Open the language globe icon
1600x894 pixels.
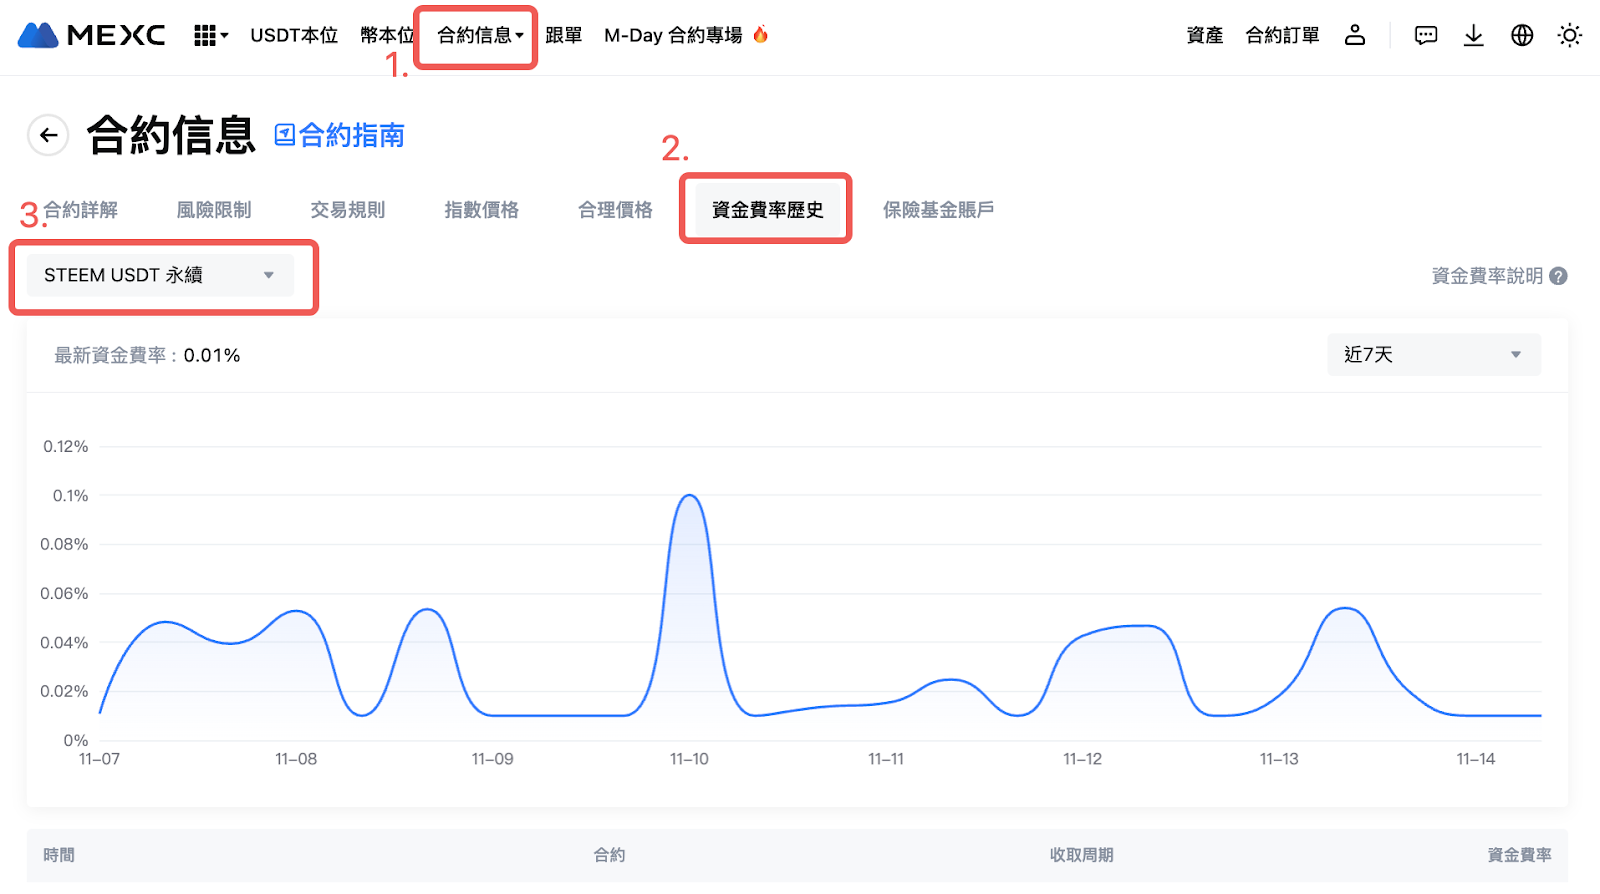[1522, 36]
